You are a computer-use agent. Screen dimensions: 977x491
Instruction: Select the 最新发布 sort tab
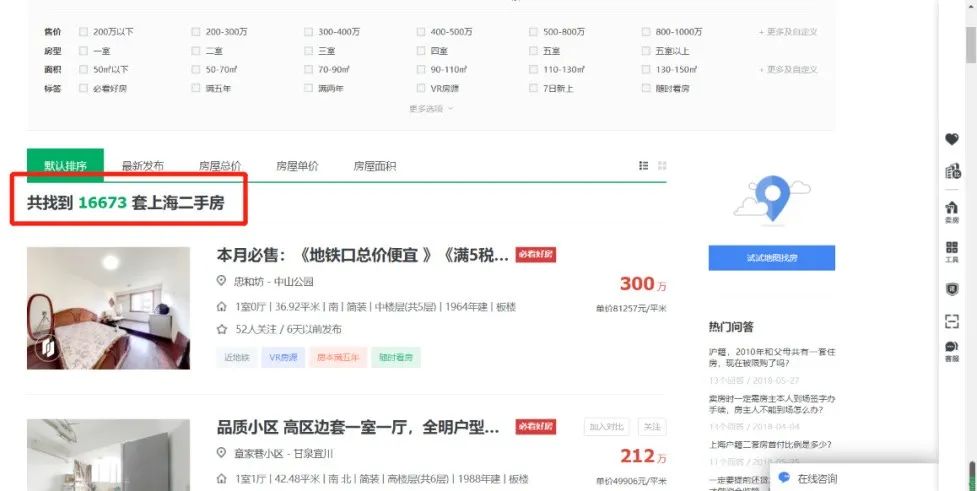pyautogui.click(x=143, y=166)
